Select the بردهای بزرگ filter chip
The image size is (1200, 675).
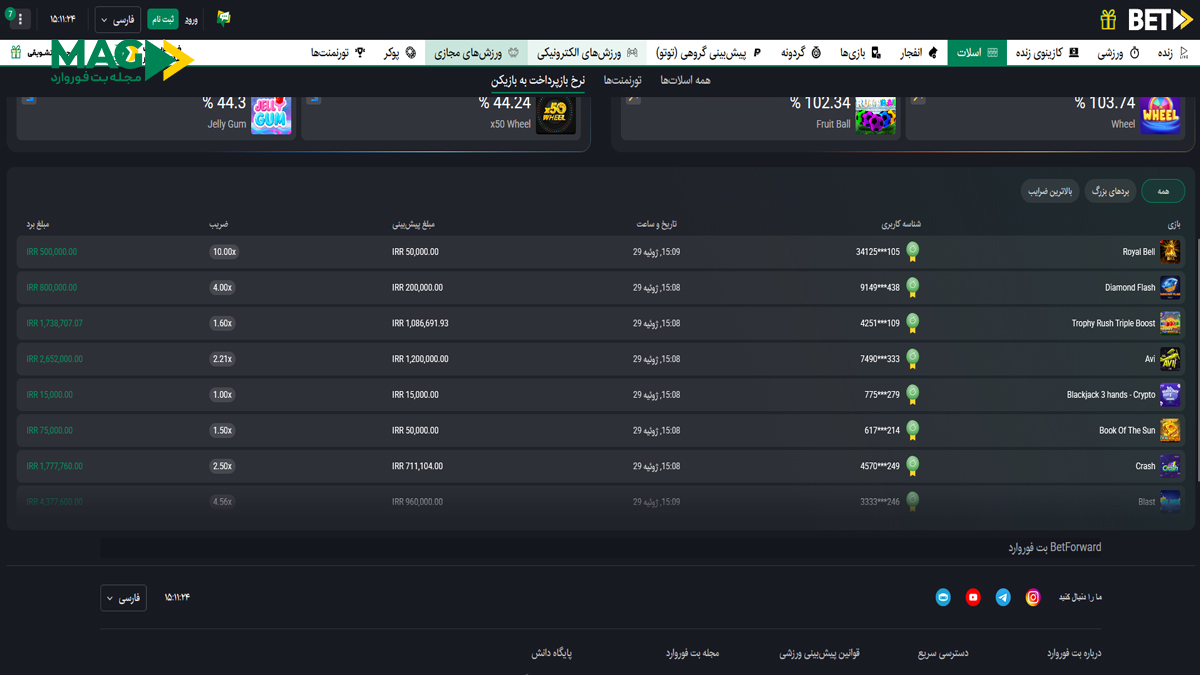(x=1110, y=191)
